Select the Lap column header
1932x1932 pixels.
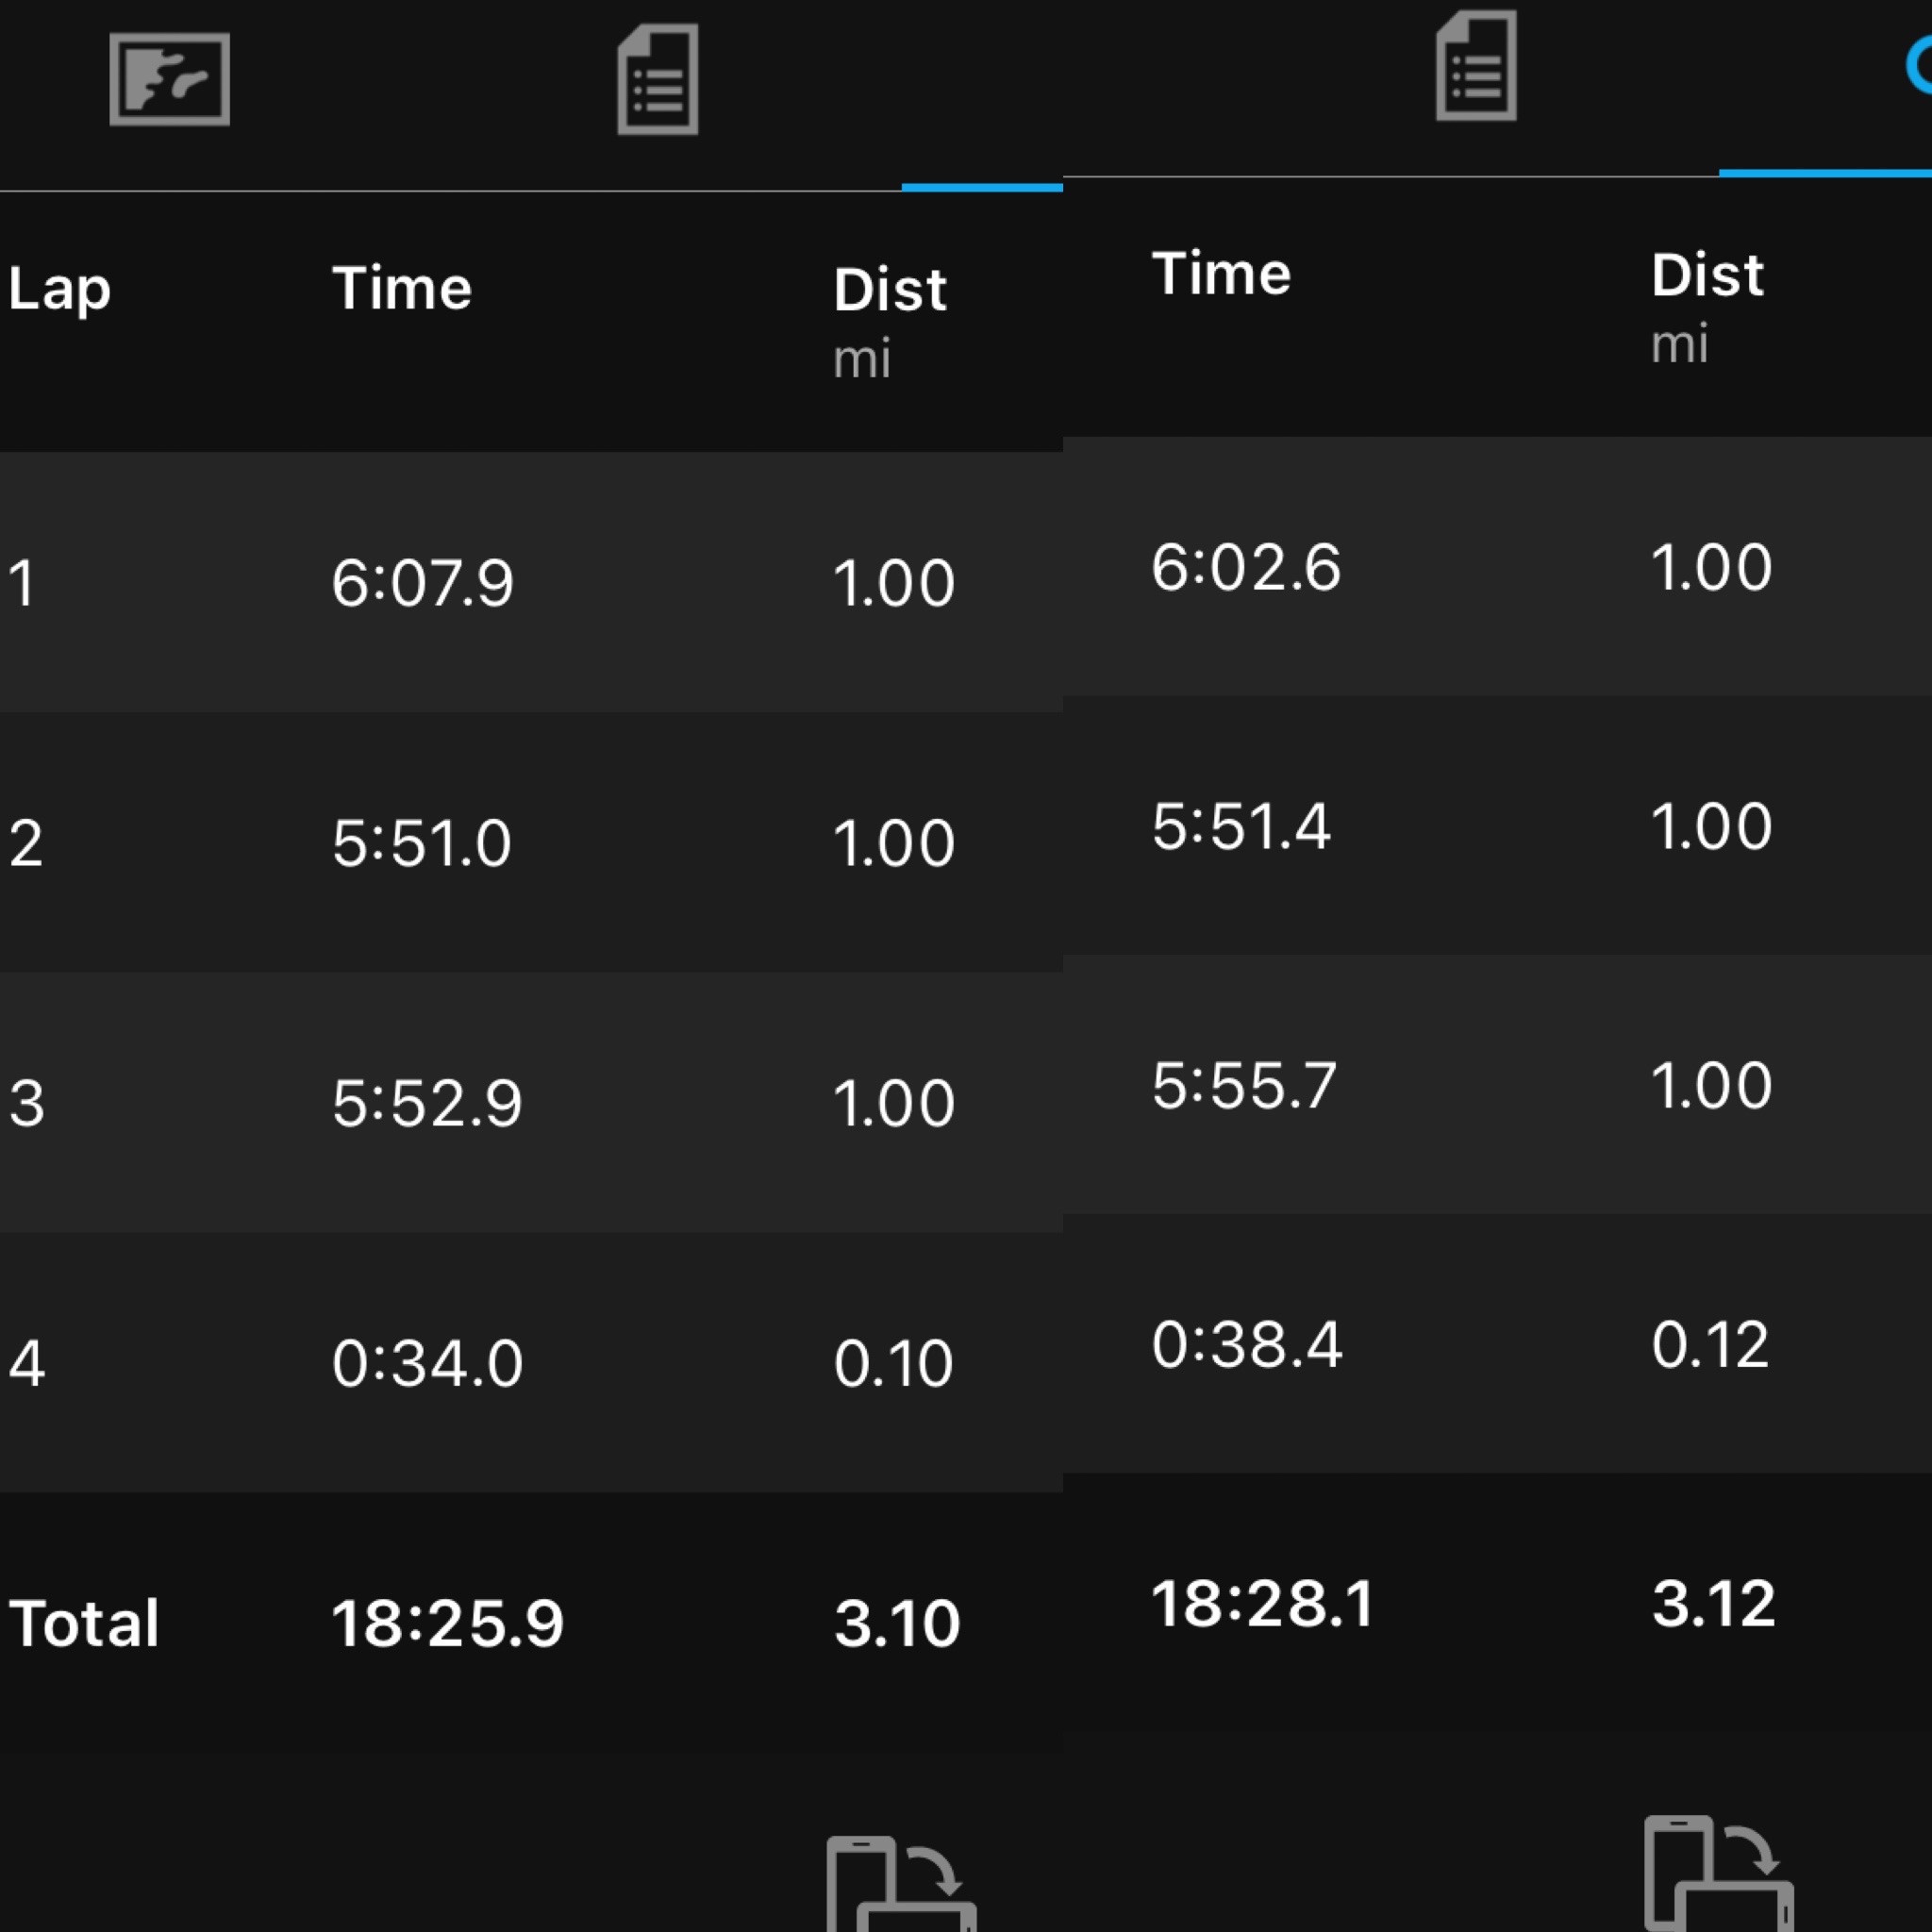coord(59,290)
